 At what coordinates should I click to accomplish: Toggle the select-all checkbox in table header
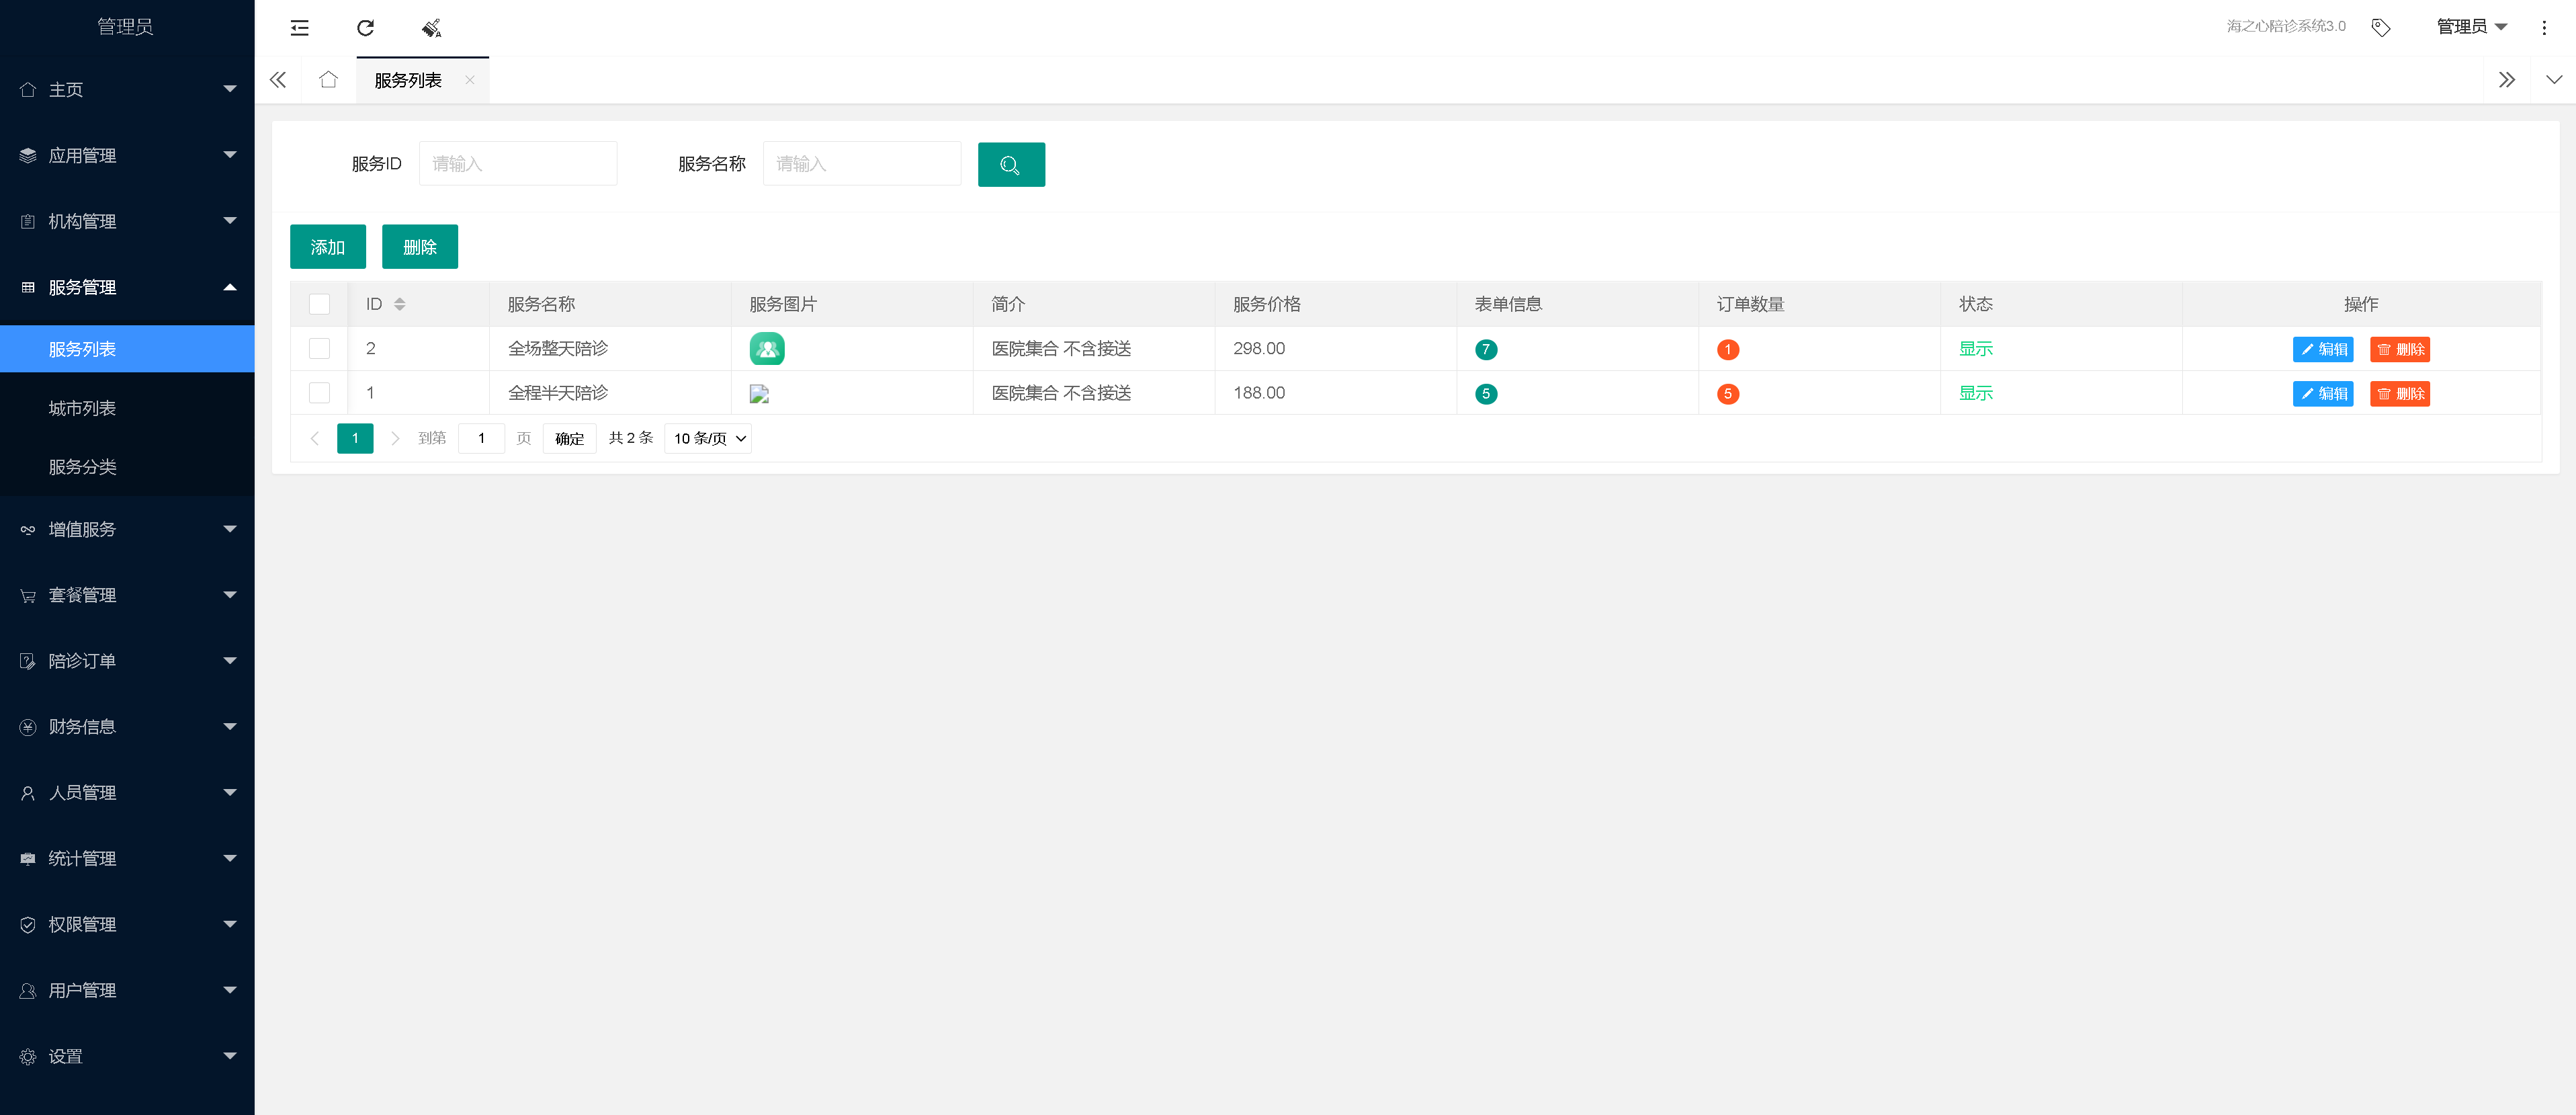pos(319,304)
